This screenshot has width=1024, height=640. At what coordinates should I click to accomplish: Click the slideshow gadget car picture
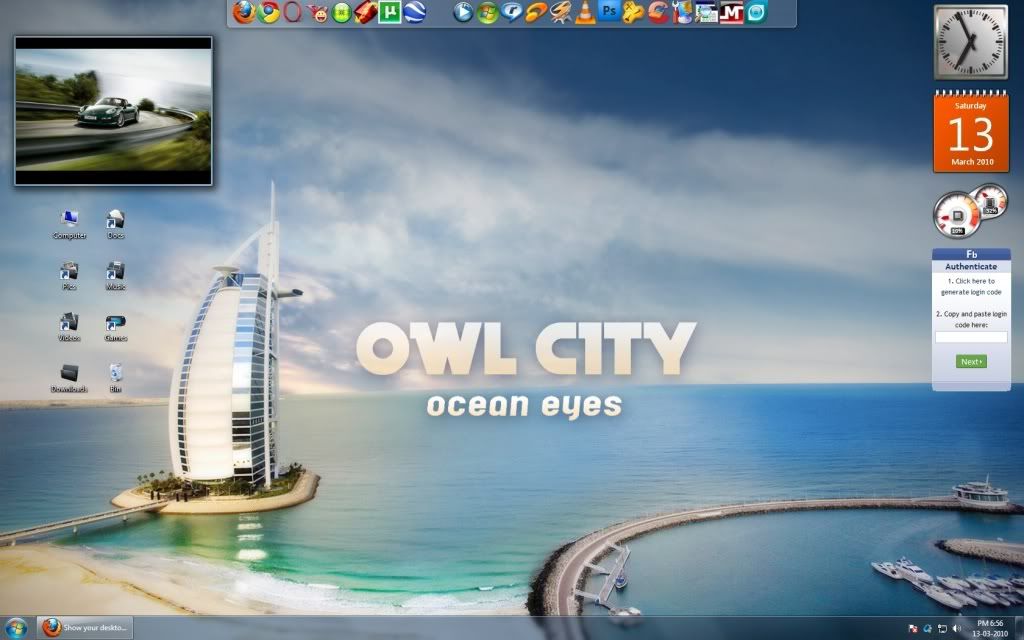click(x=113, y=110)
